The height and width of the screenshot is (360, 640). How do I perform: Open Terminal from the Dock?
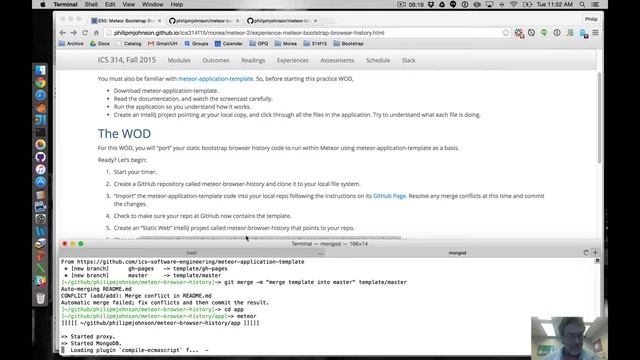pyautogui.click(x=40, y=132)
